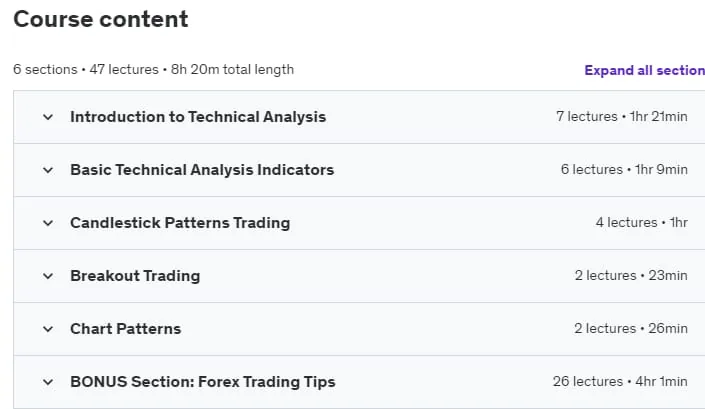Expand the Introduction to Technical Analysis chevron
This screenshot has width=705, height=409.
(48, 117)
